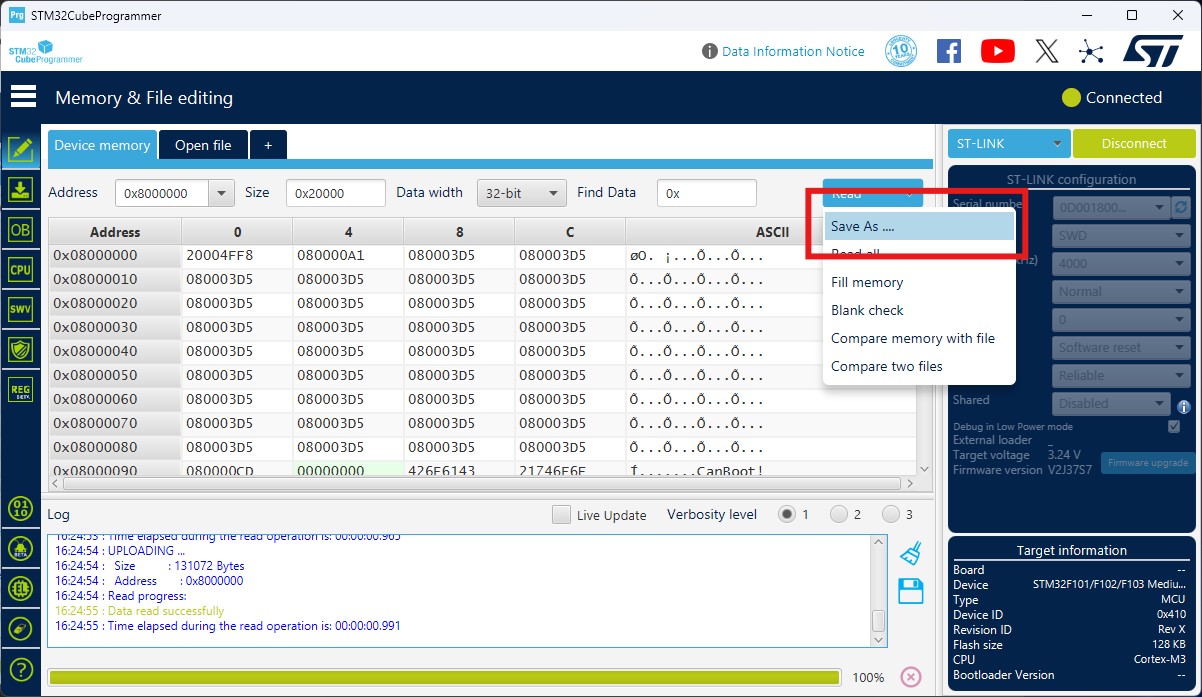Select verbosity level 2

[839, 514]
